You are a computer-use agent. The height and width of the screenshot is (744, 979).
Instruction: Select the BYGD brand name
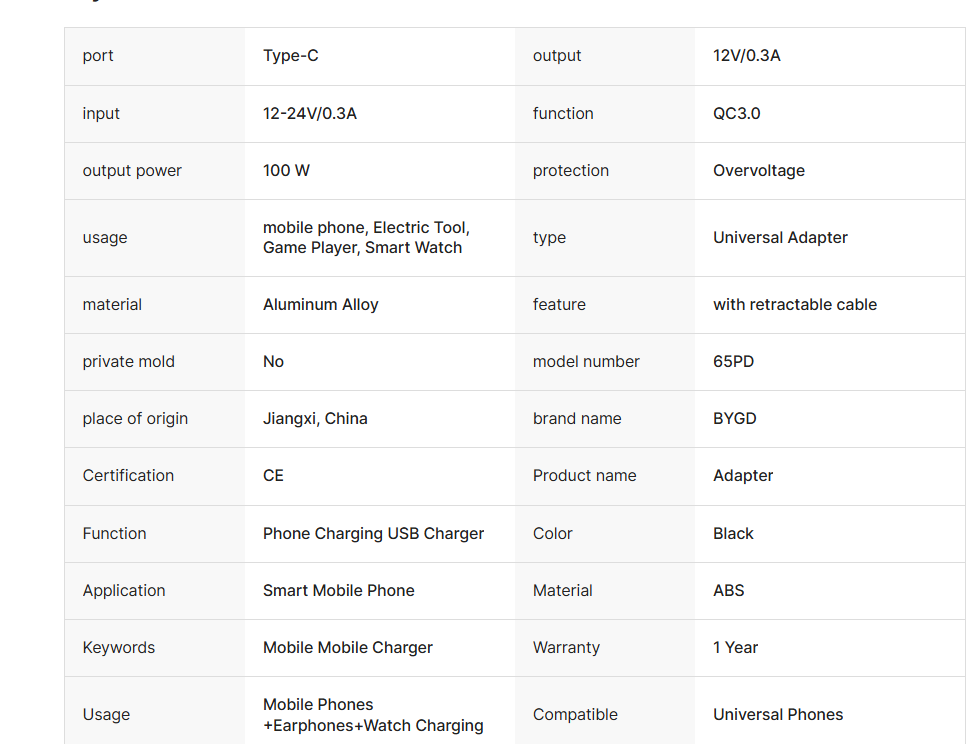pyautogui.click(x=735, y=419)
